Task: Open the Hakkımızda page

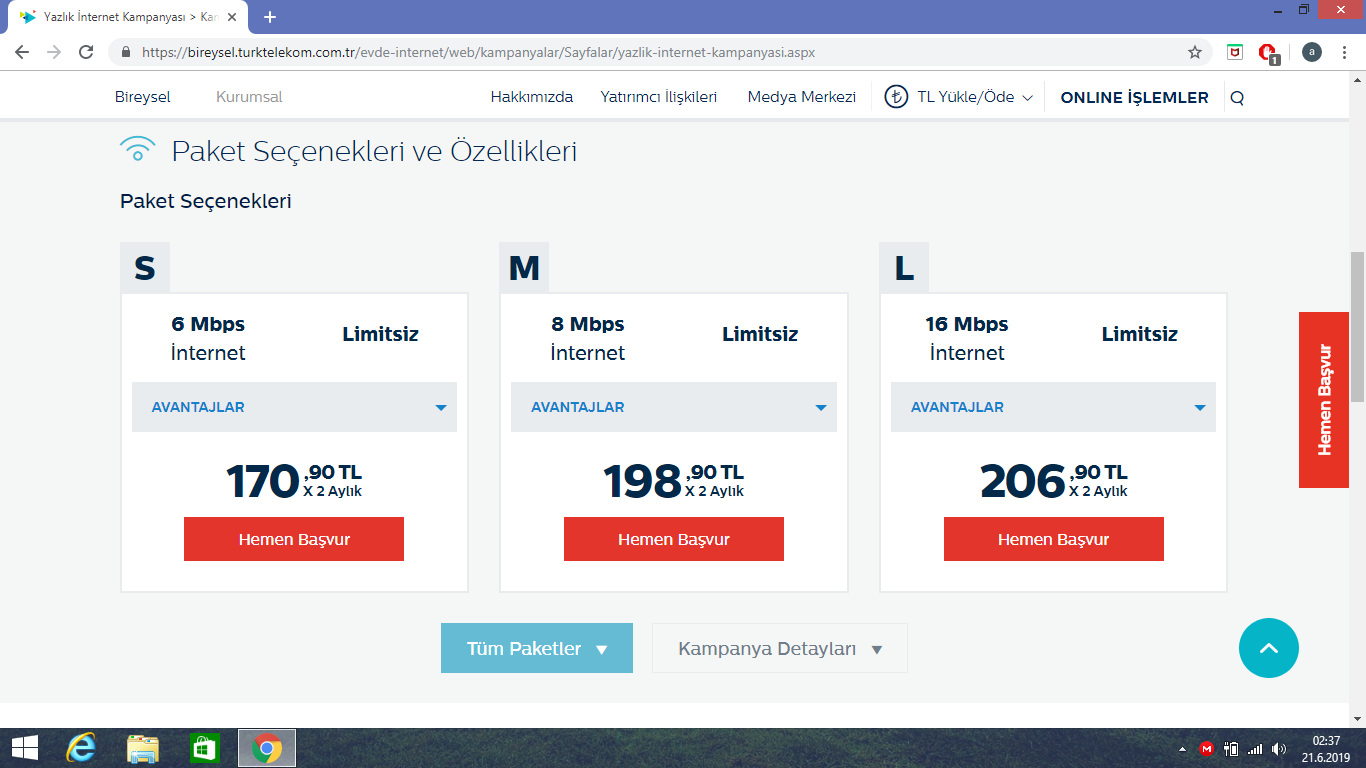Action: [x=532, y=97]
